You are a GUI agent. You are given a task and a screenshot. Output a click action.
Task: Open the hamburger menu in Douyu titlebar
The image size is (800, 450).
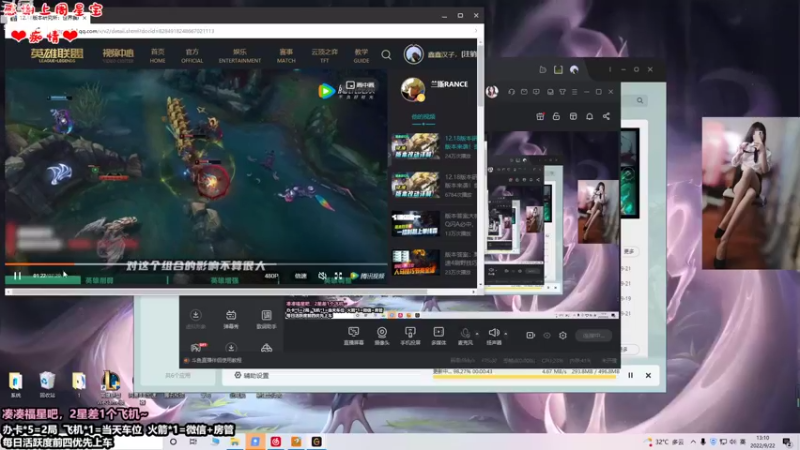click(x=574, y=92)
